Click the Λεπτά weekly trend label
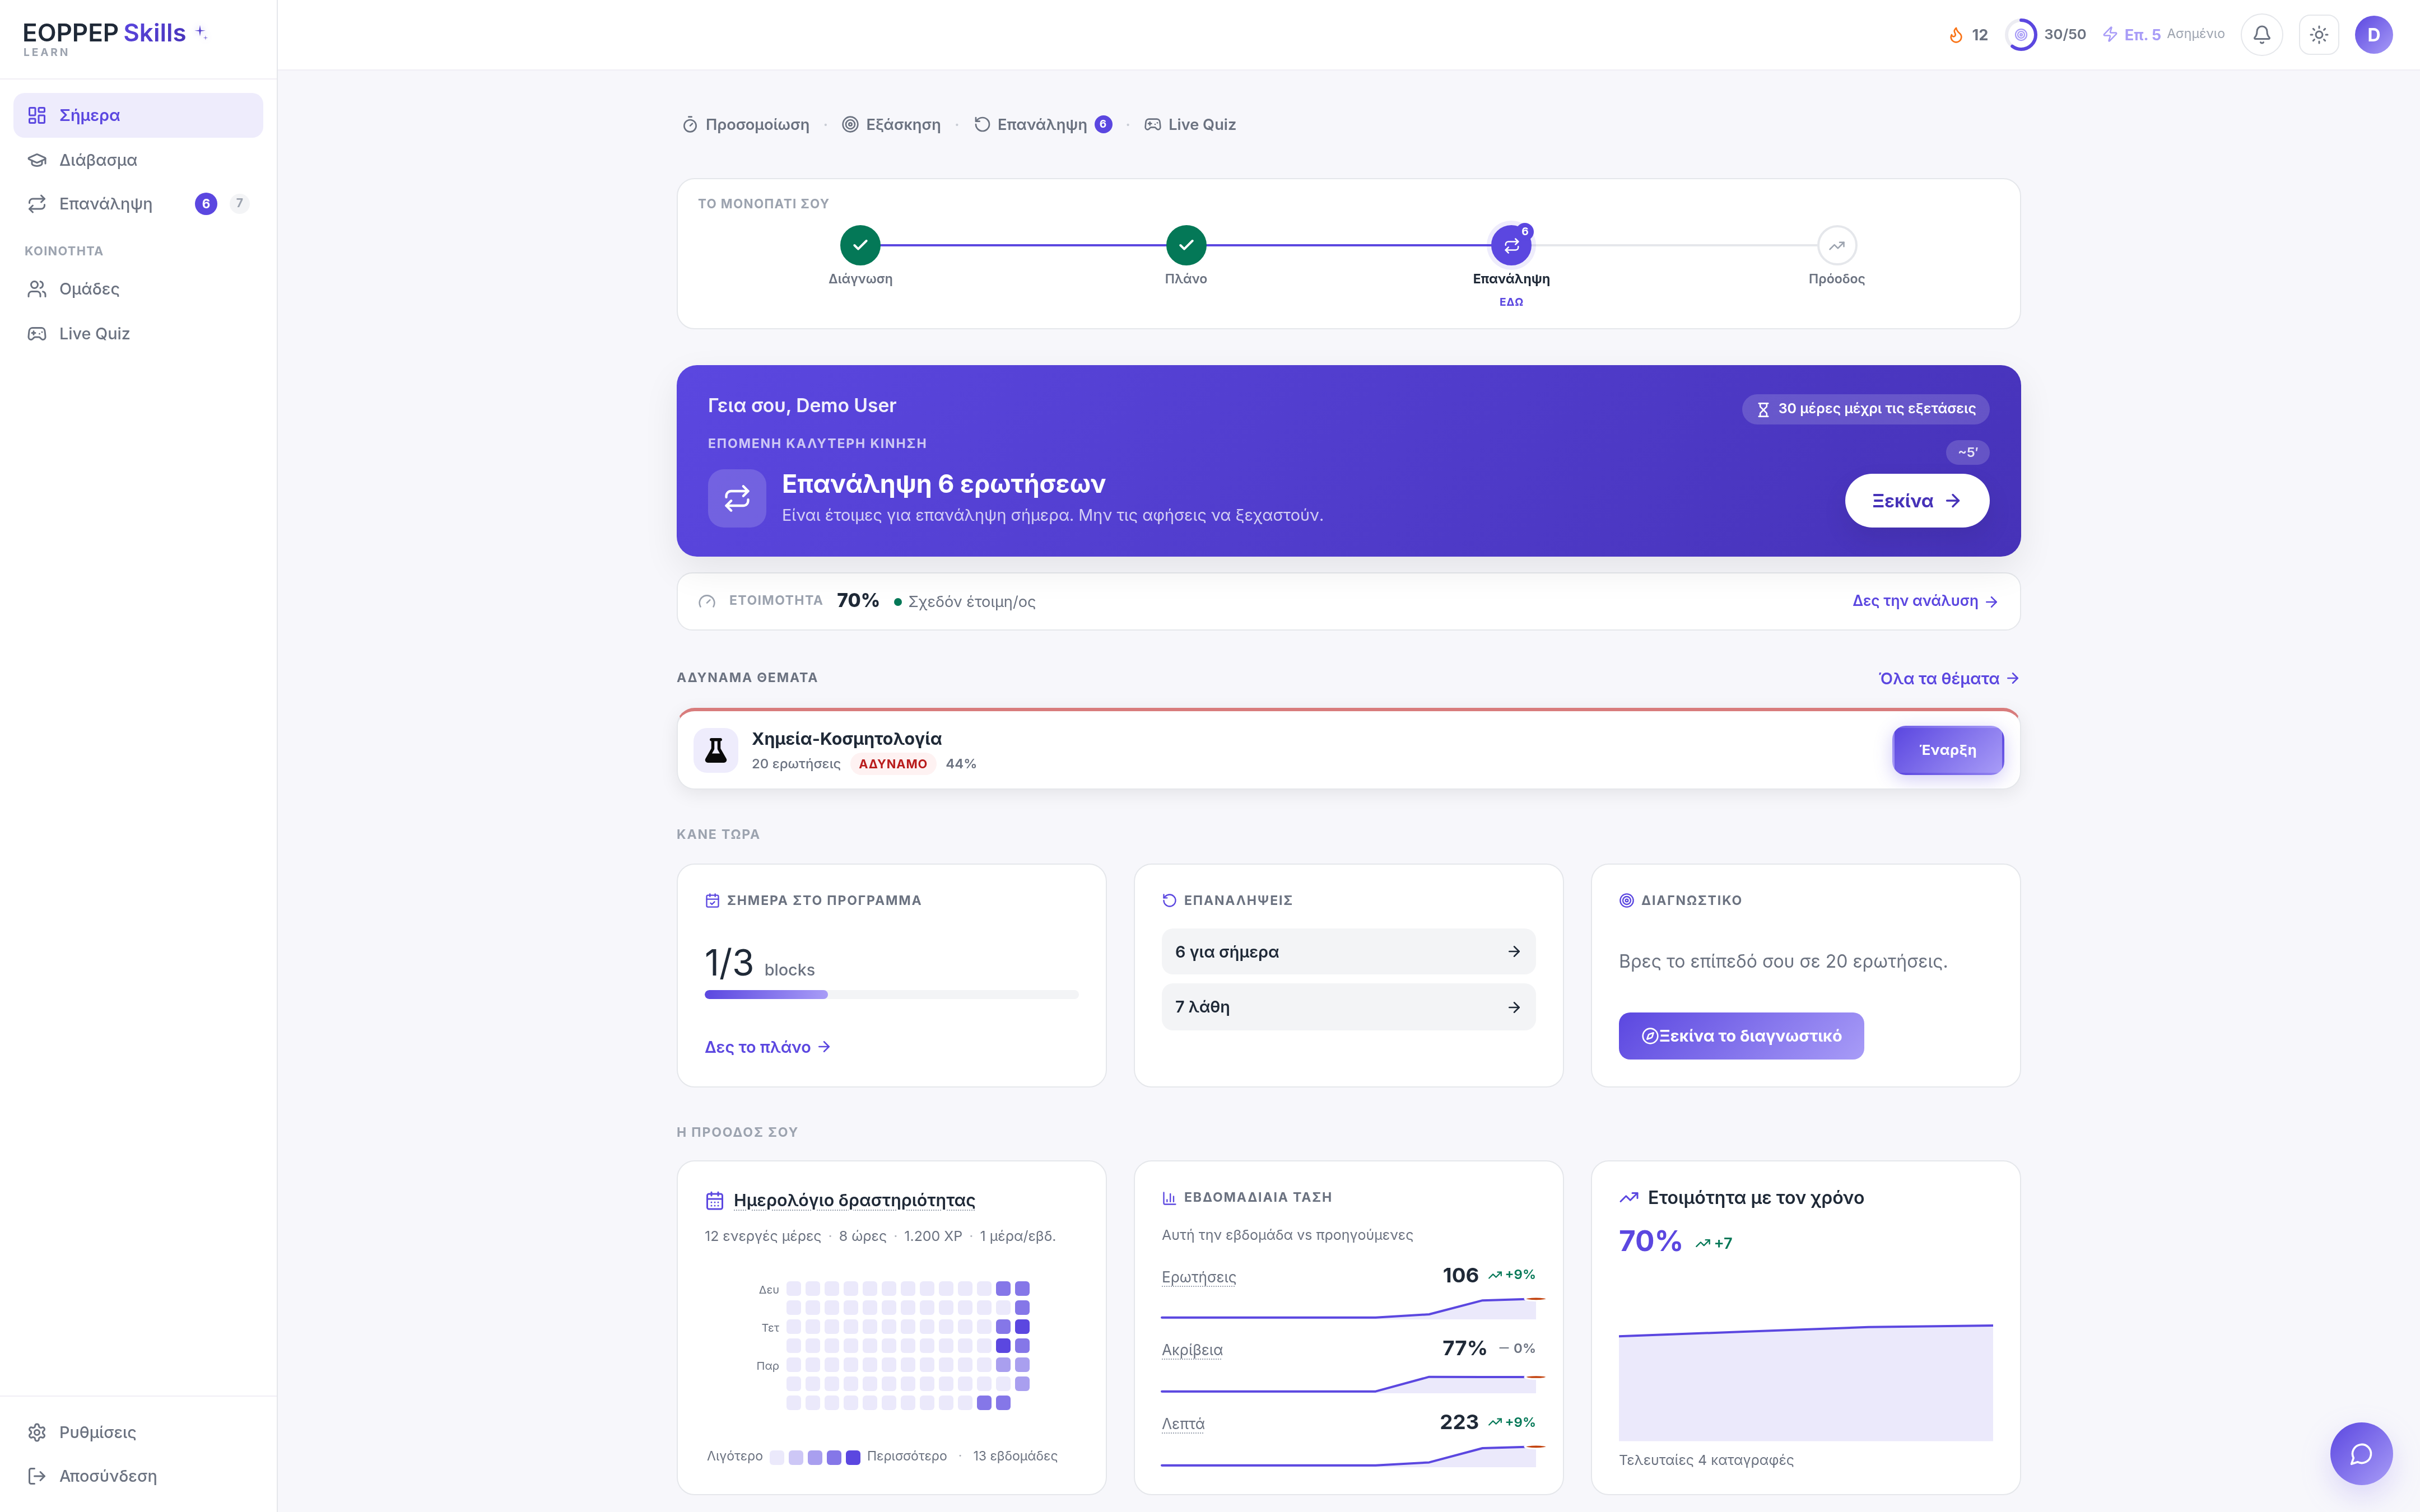This screenshot has width=2420, height=1512. tap(1183, 1424)
